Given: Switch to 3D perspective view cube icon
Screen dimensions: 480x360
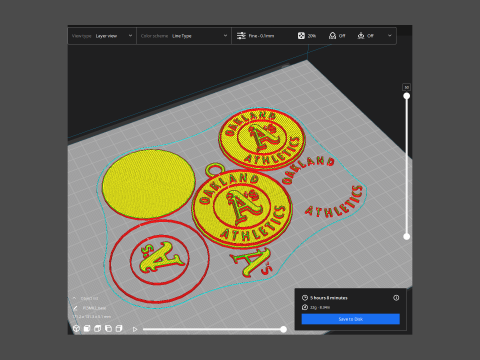Looking at the screenshot, I should 76,329.
